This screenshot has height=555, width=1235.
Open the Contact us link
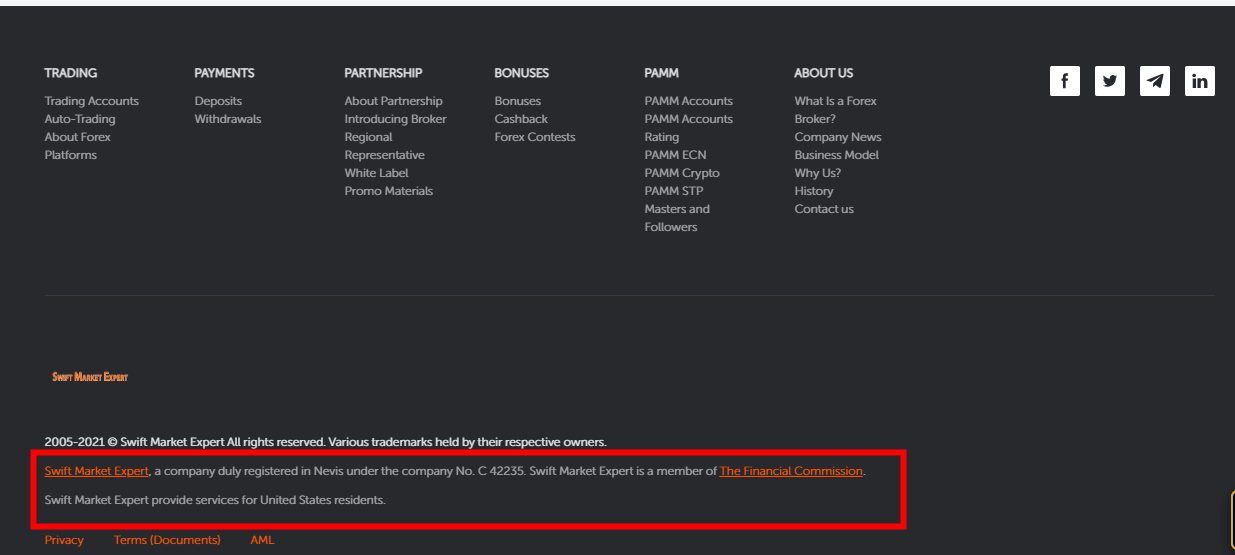(x=823, y=209)
